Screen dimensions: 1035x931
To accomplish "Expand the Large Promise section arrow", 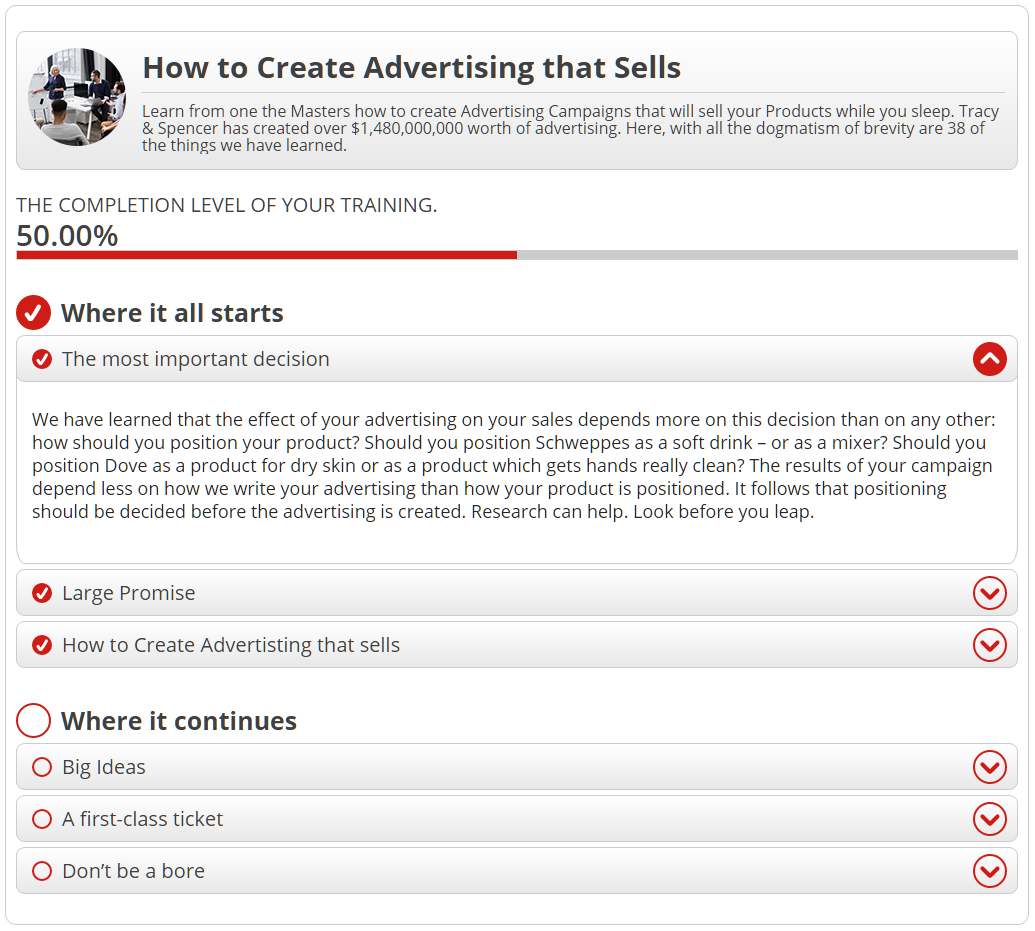I will (x=989, y=593).
